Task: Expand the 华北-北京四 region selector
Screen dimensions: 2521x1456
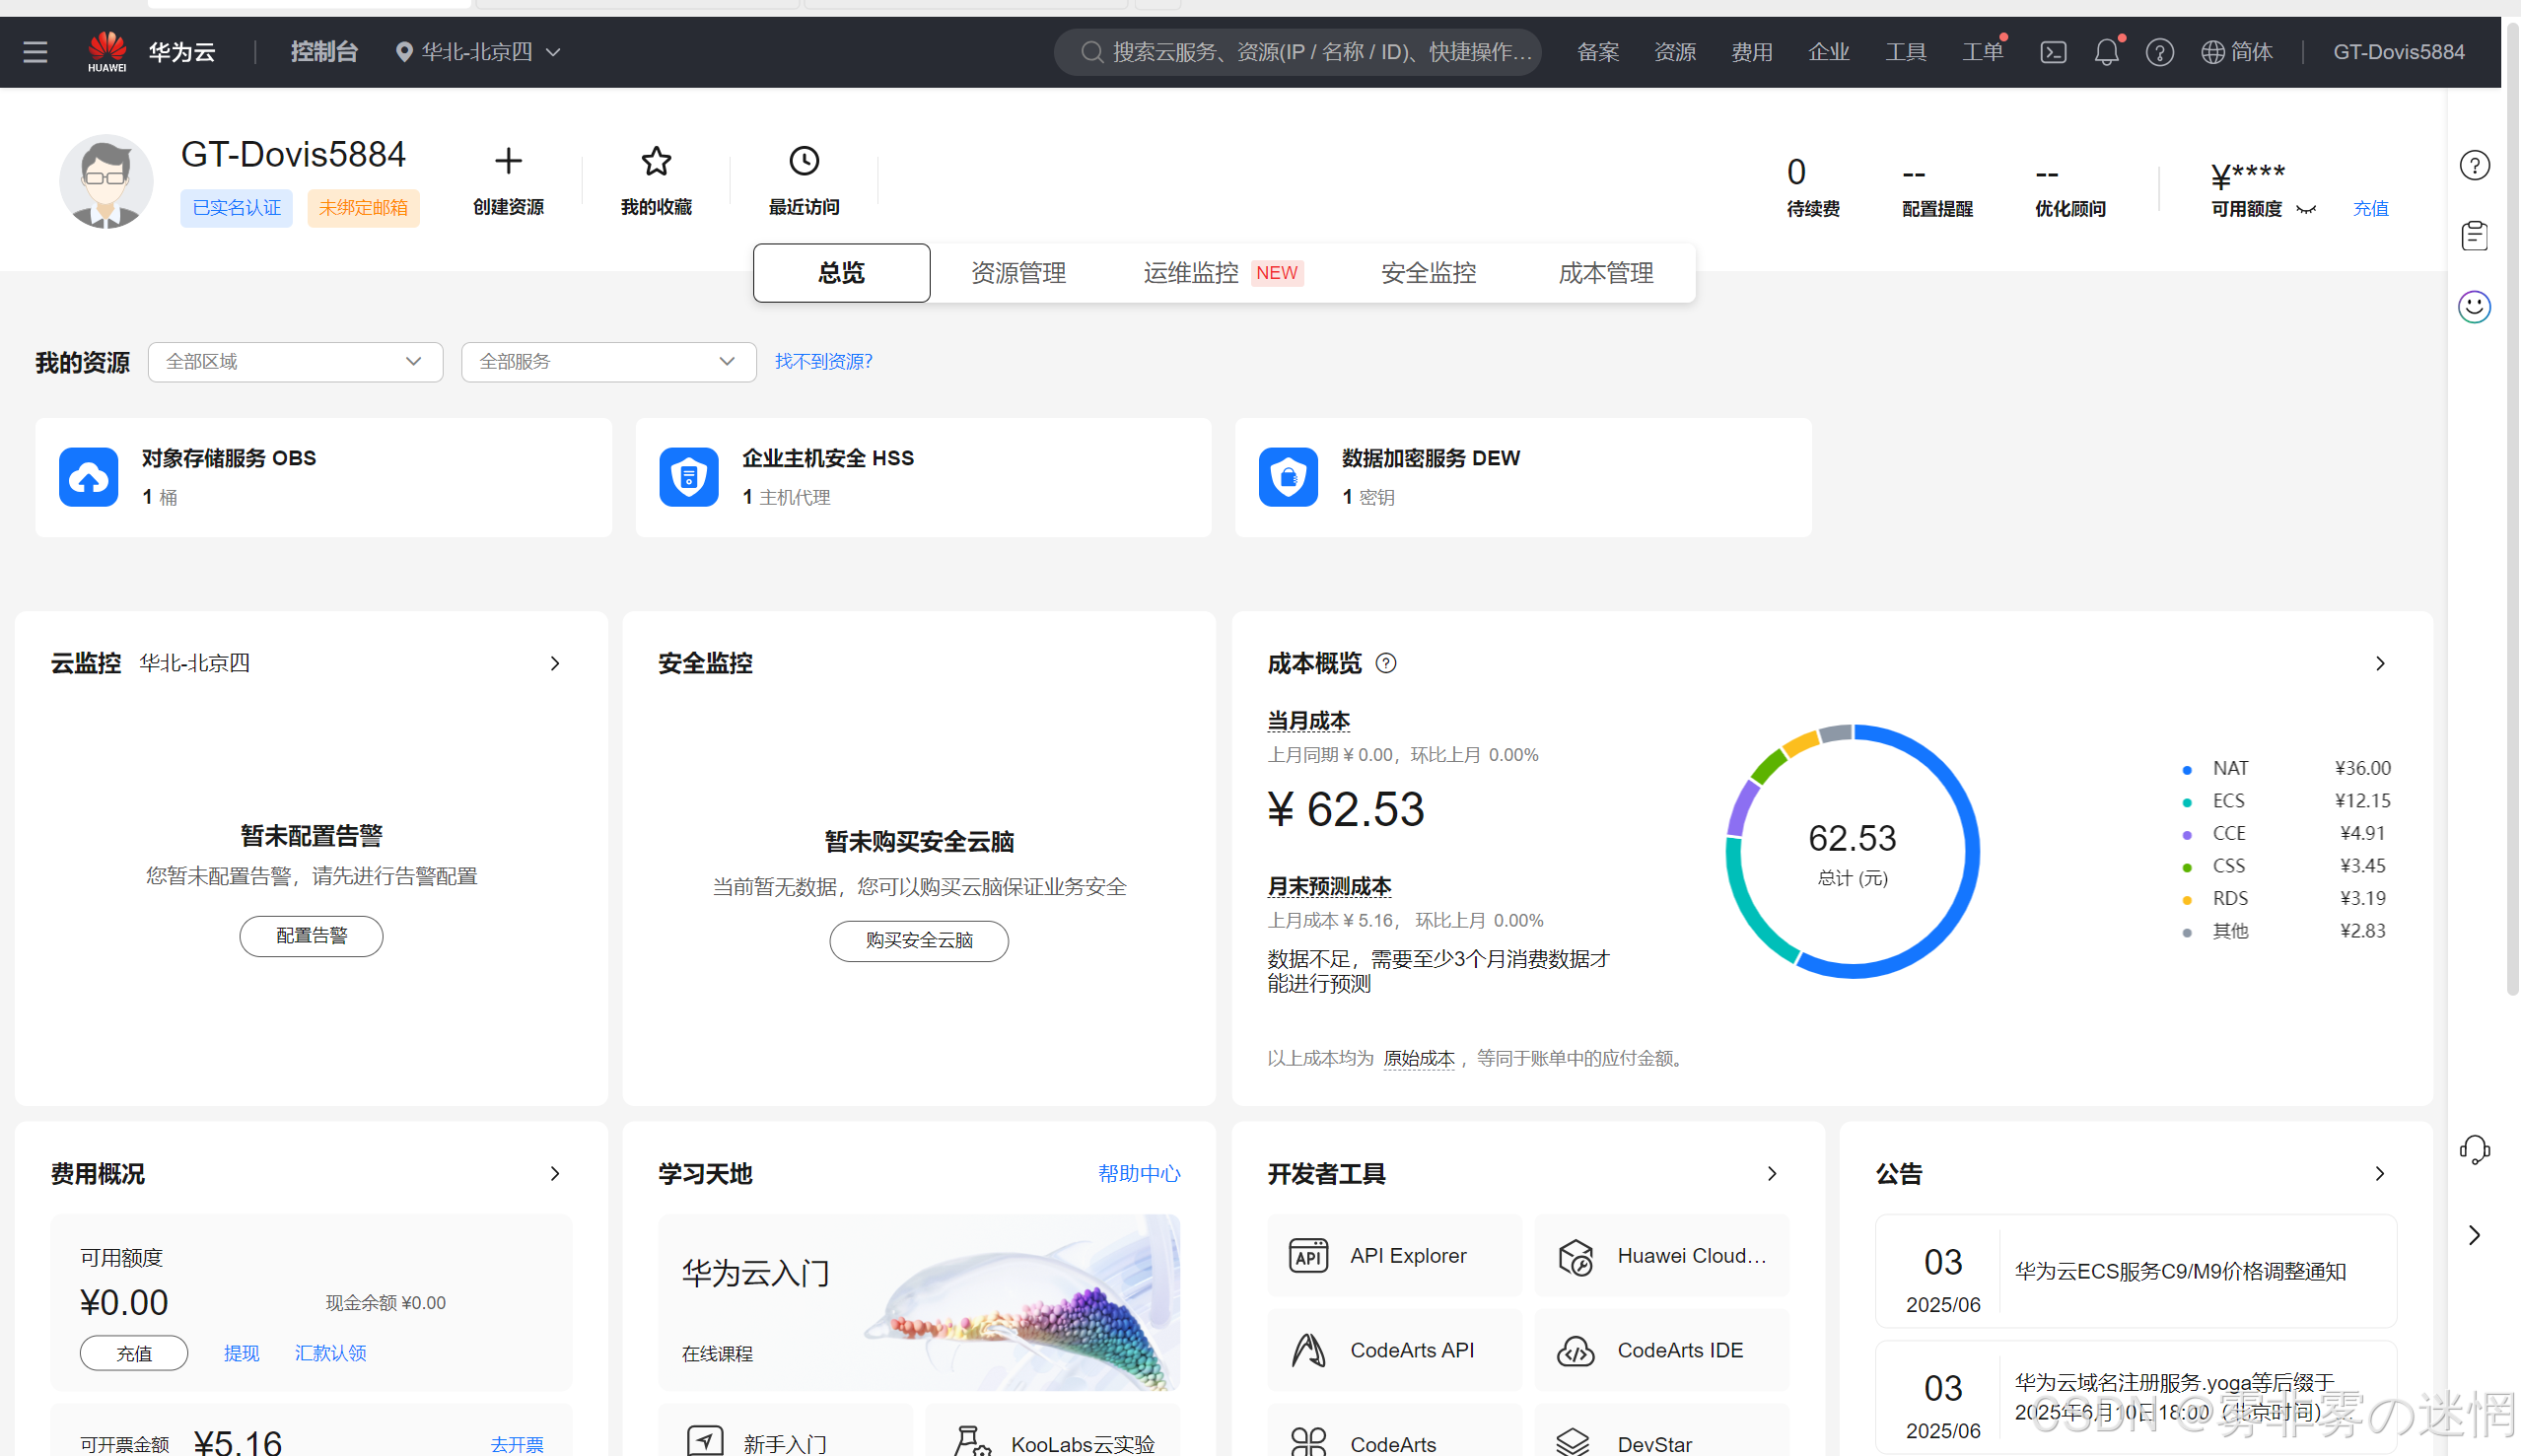Action: pos(478,52)
